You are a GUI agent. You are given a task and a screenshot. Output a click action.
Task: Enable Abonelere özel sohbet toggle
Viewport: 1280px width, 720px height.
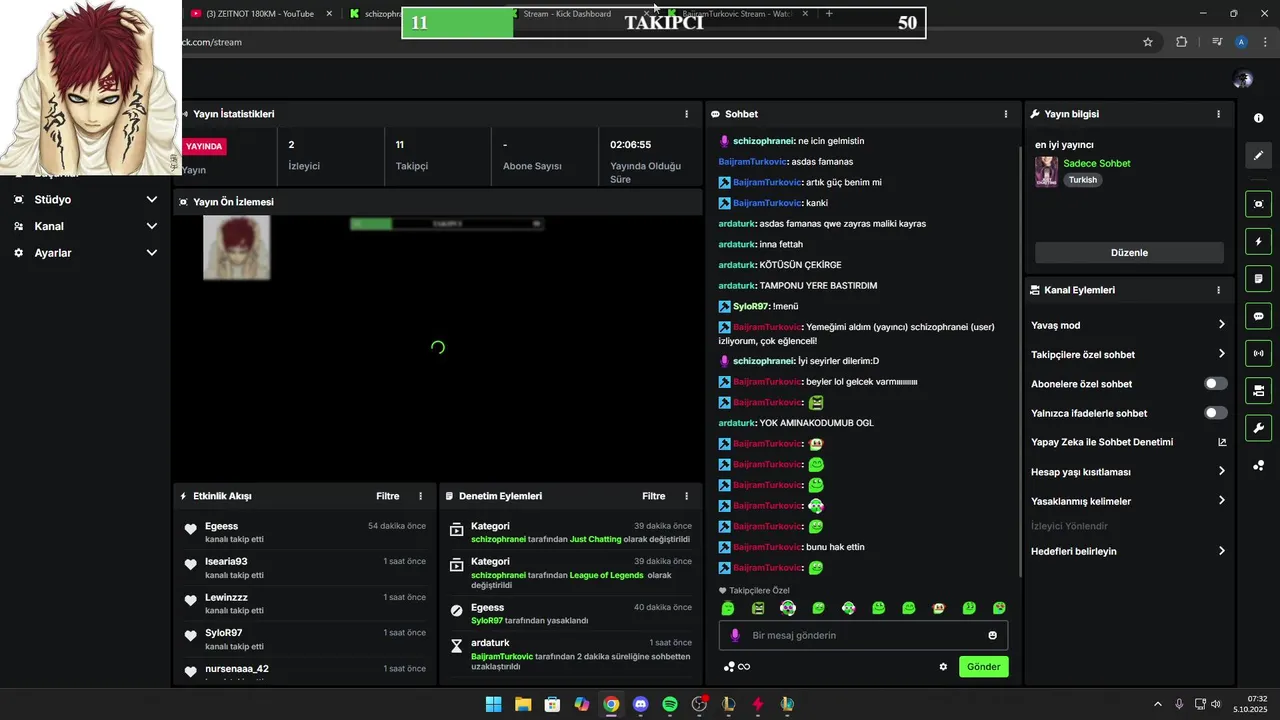coord(1215,384)
